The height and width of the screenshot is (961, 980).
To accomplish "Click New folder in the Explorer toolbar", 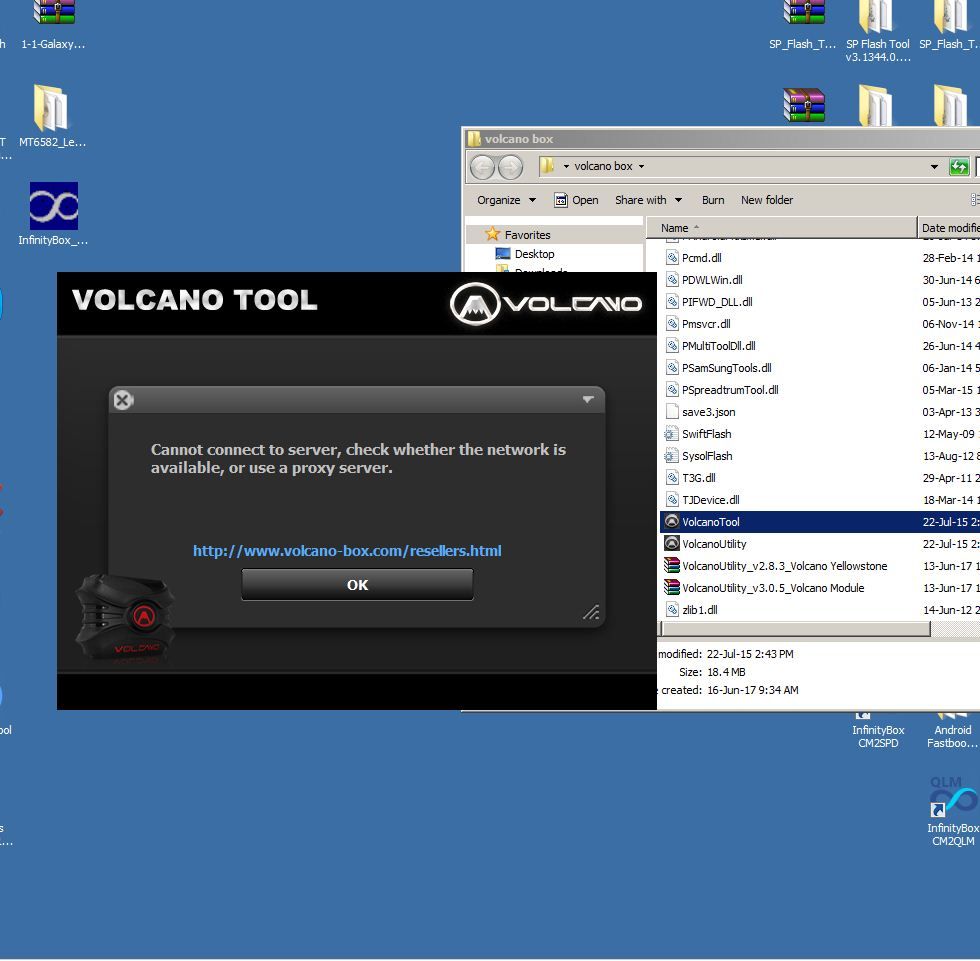I will 767,200.
